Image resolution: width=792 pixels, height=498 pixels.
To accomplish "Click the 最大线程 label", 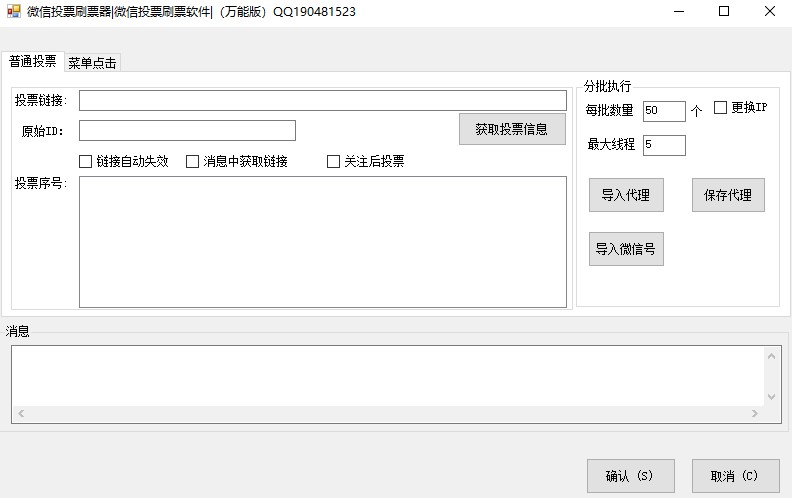I will [611, 144].
